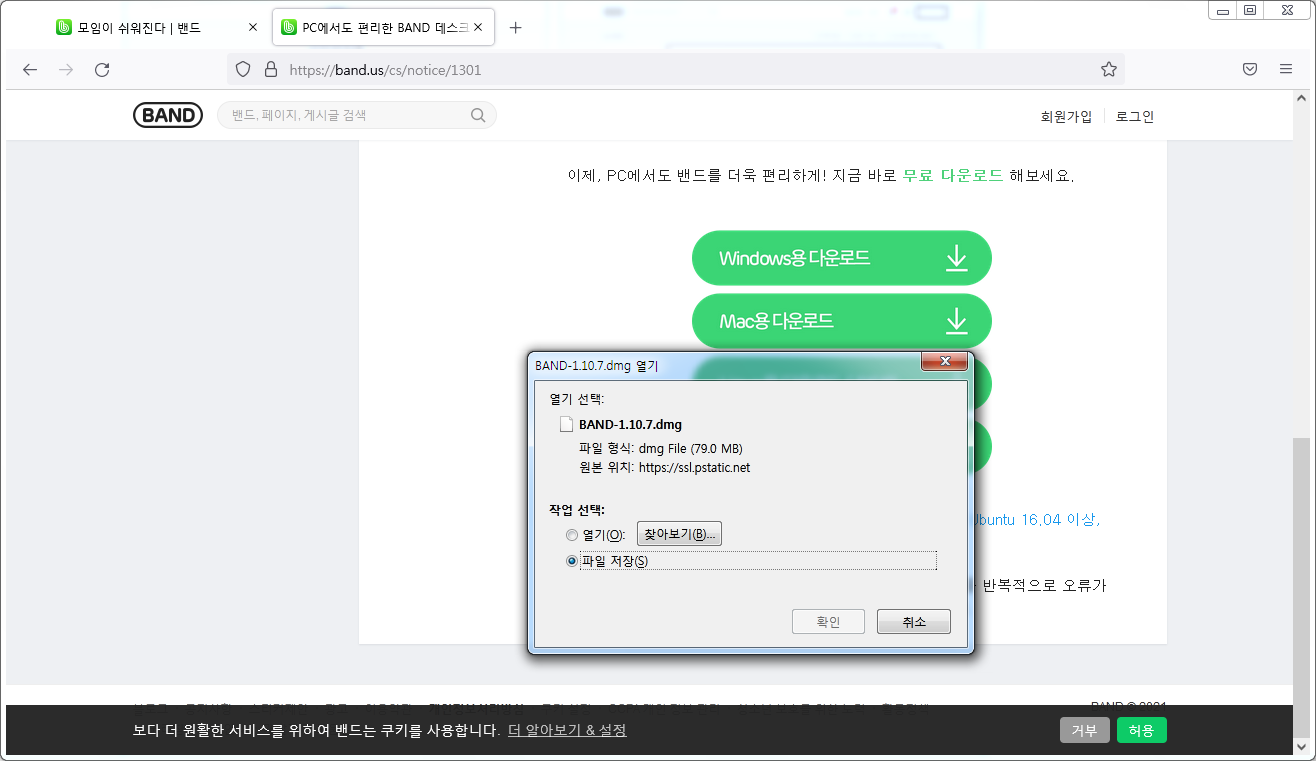Image resolution: width=1316 pixels, height=761 pixels.
Task: Open the Firefox hamburger menu
Action: click(x=1286, y=69)
